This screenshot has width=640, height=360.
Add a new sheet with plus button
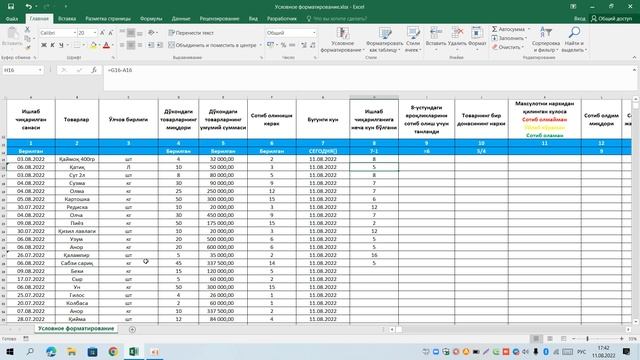pyautogui.click(x=132, y=329)
